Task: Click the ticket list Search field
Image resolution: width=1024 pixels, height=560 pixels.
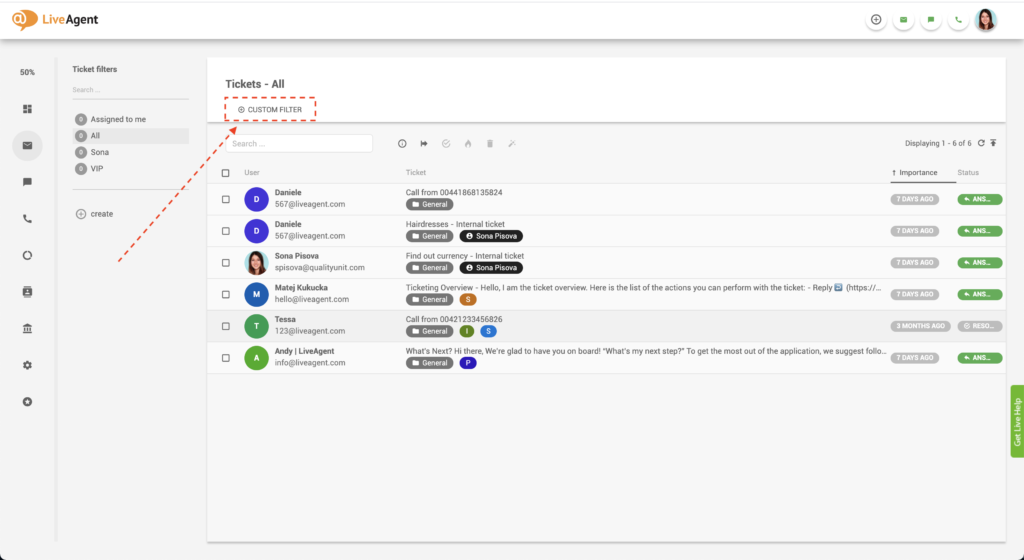Action: tap(300, 144)
